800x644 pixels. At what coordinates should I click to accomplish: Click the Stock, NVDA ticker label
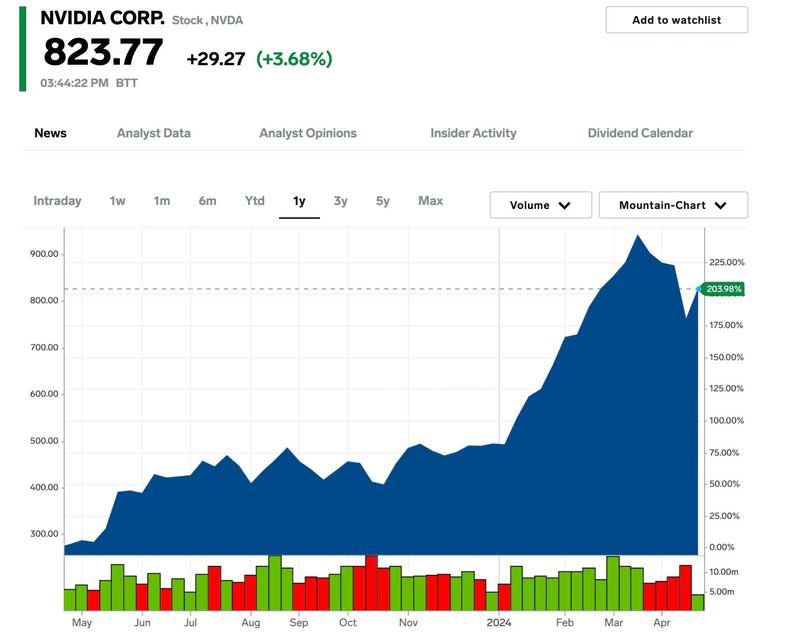tap(207, 20)
